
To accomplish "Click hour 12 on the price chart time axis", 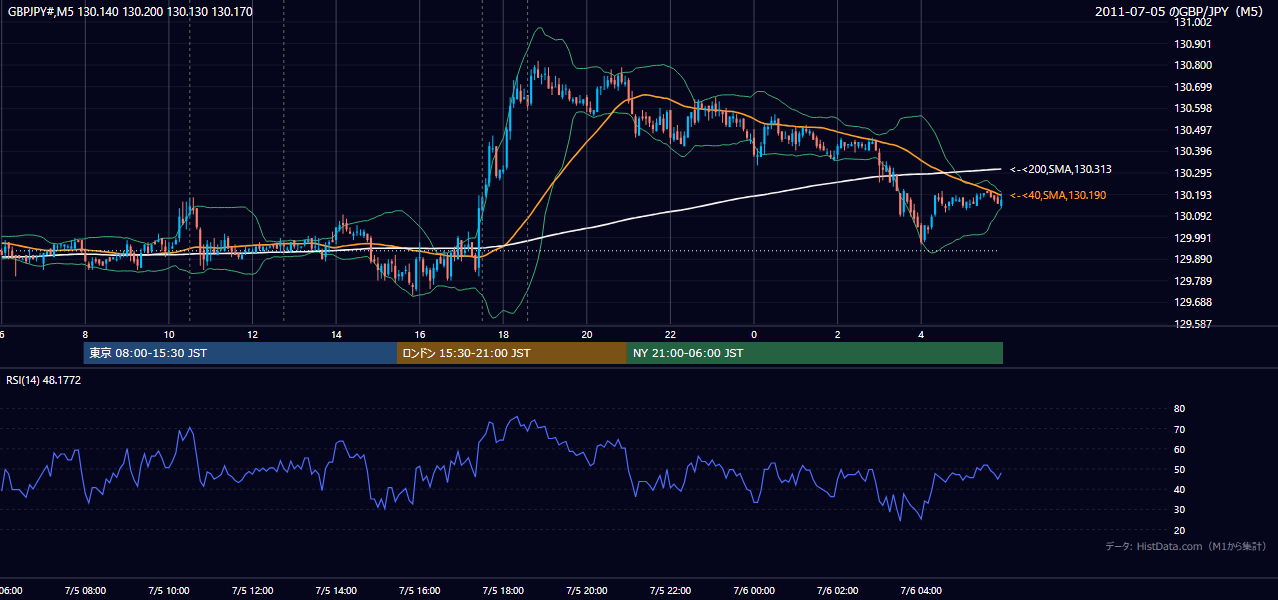I will 252,334.
